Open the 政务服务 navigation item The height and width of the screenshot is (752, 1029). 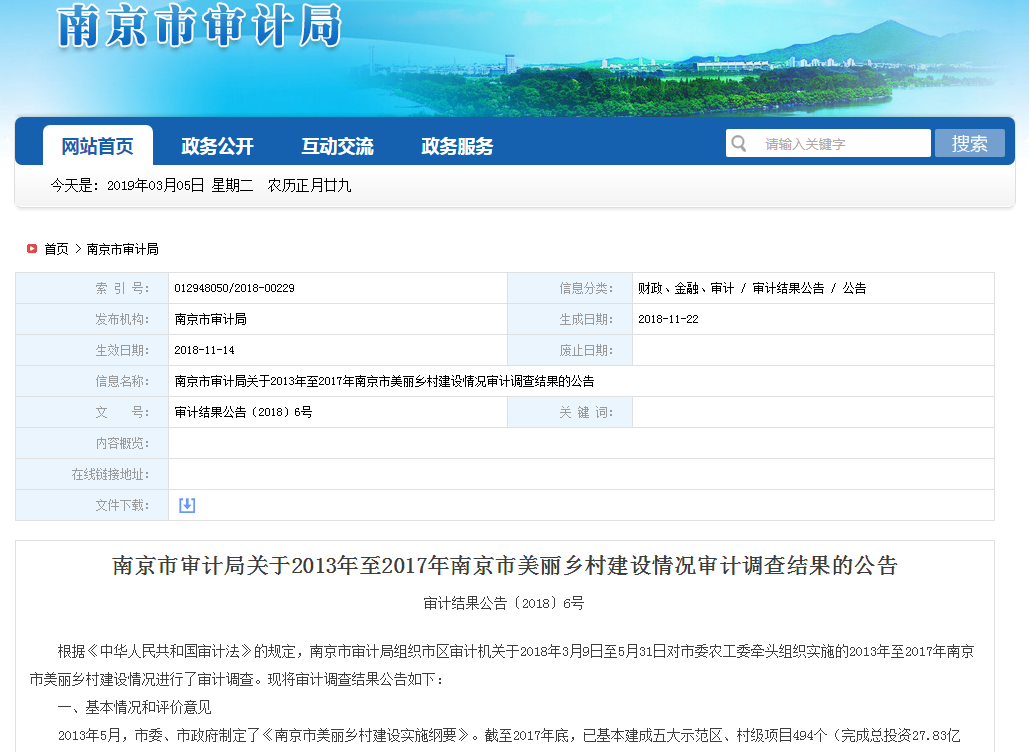click(457, 146)
